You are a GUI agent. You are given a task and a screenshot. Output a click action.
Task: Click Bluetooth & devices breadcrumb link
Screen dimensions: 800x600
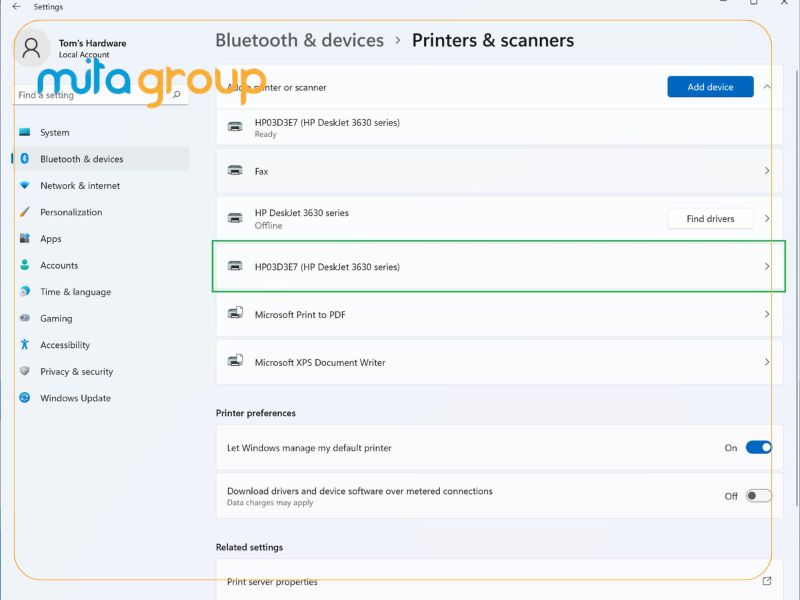click(299, 40)
